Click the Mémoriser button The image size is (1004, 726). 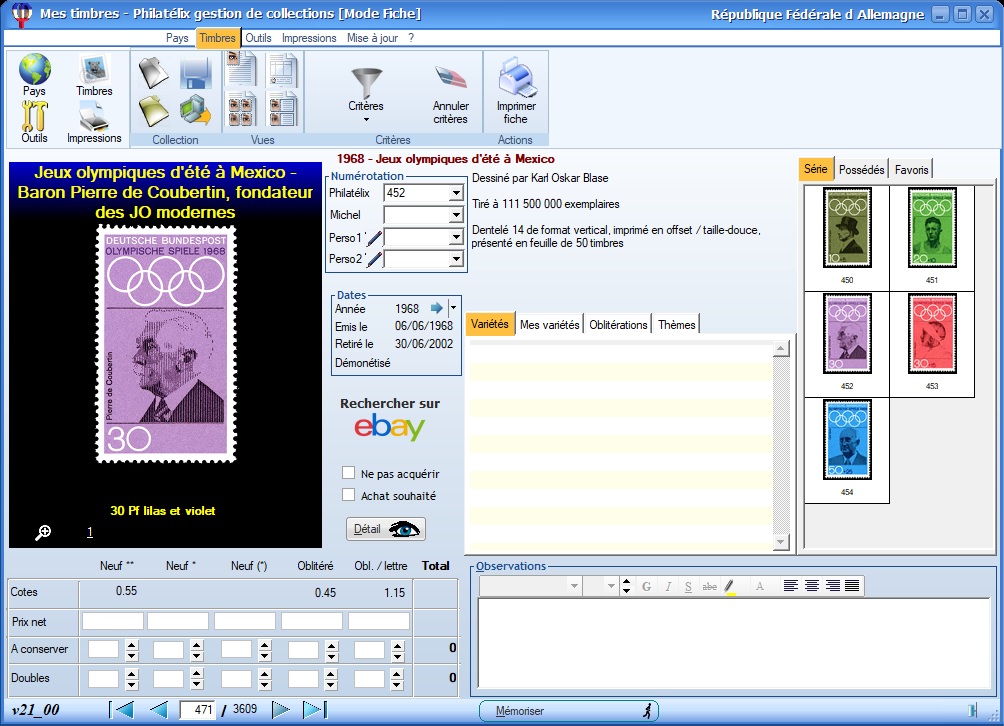tap(569, 711)
